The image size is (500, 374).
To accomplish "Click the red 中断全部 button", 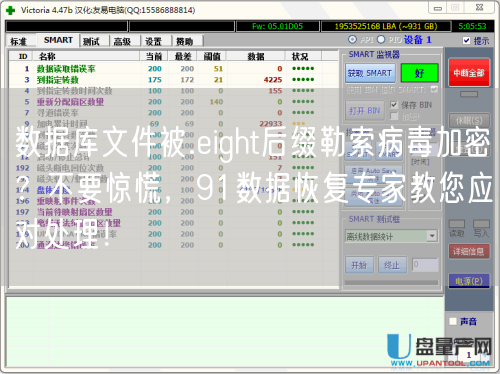I will (x=469, y=73).
